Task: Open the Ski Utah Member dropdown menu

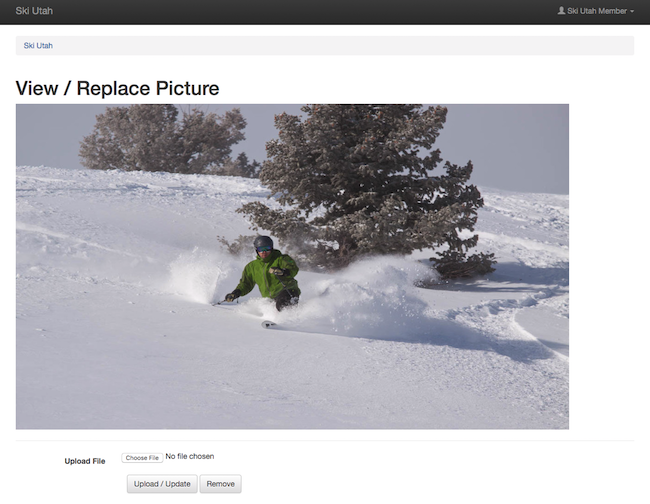Action: [597, 11]
